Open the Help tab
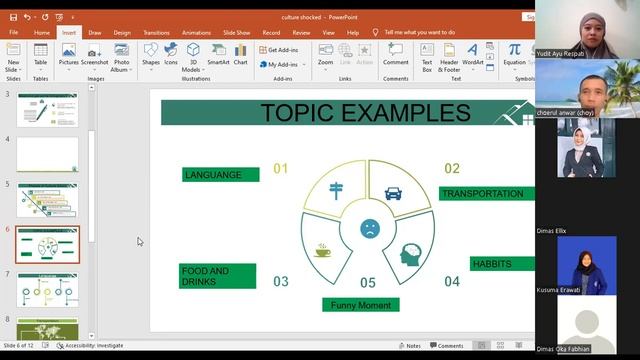Viewport: 640px width, 360px height. point(353,32)
